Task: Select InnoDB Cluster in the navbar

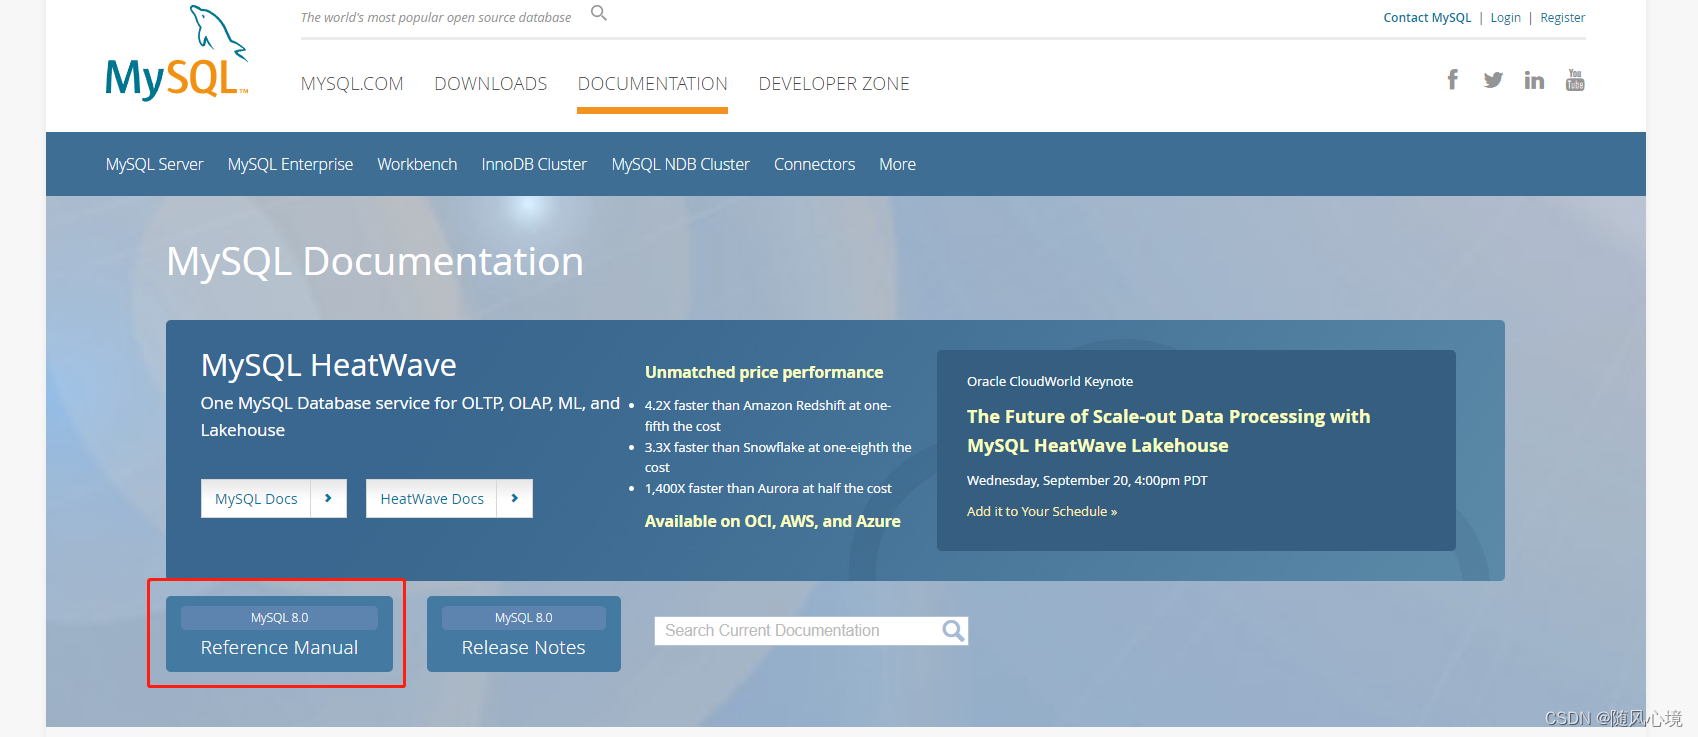Action: pyautogui.click(x=534, y=164)
